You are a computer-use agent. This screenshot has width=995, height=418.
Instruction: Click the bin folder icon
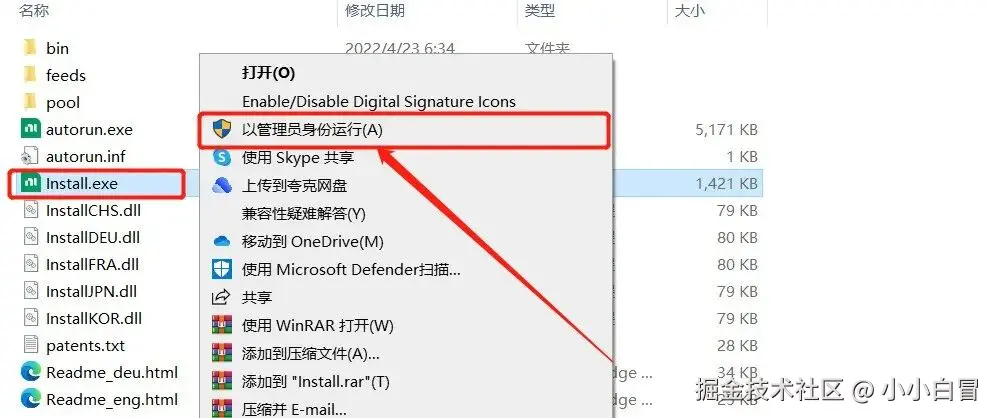pyautogui.click(x=30, y=48)
